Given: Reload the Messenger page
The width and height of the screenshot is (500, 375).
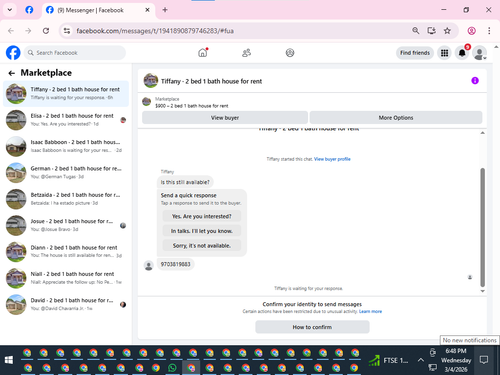Looking at the screenshot, I should [x=46, y=31].
